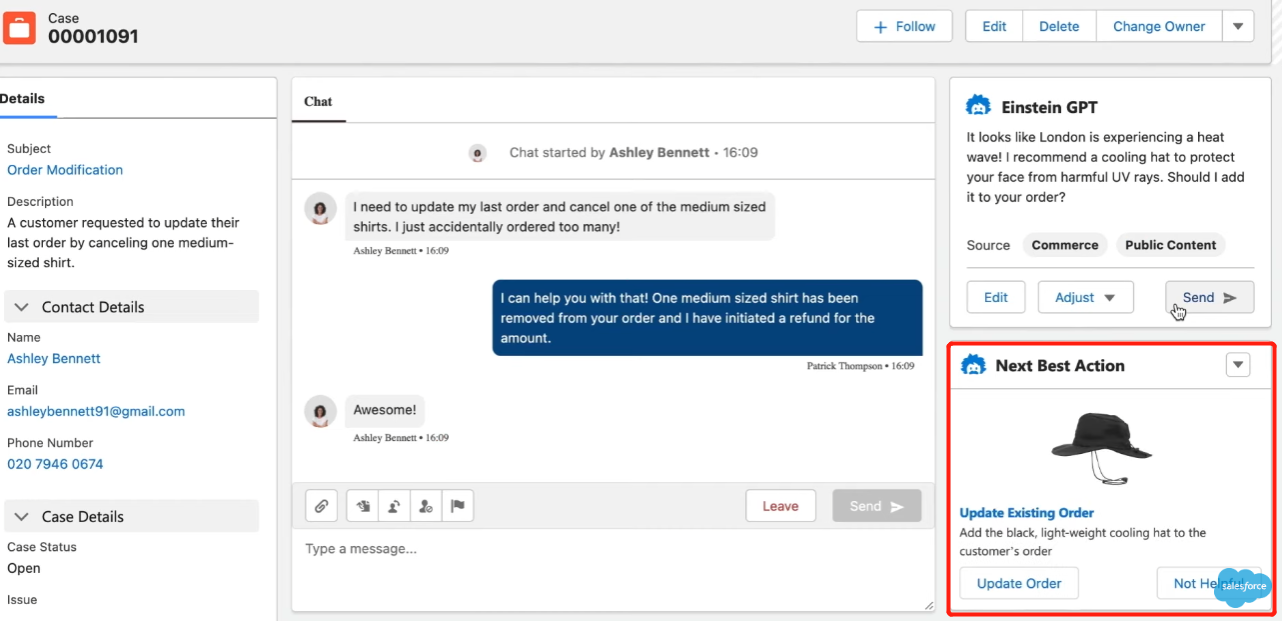The height and width of the screenshot is (621, 1282).
Task: Collapse the Case Details section
Action: 23,516
